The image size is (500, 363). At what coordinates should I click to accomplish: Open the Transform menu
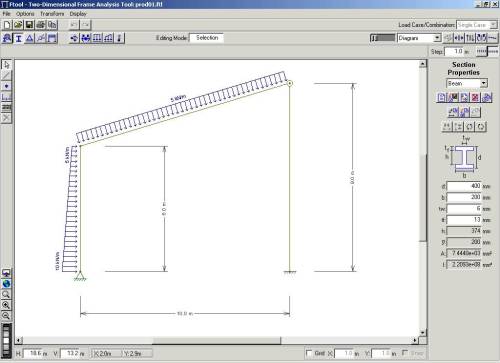52,14
